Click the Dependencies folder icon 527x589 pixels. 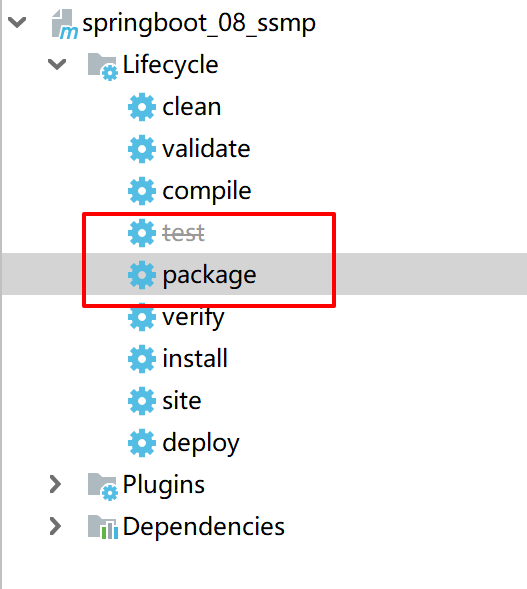tap(102, 527)
